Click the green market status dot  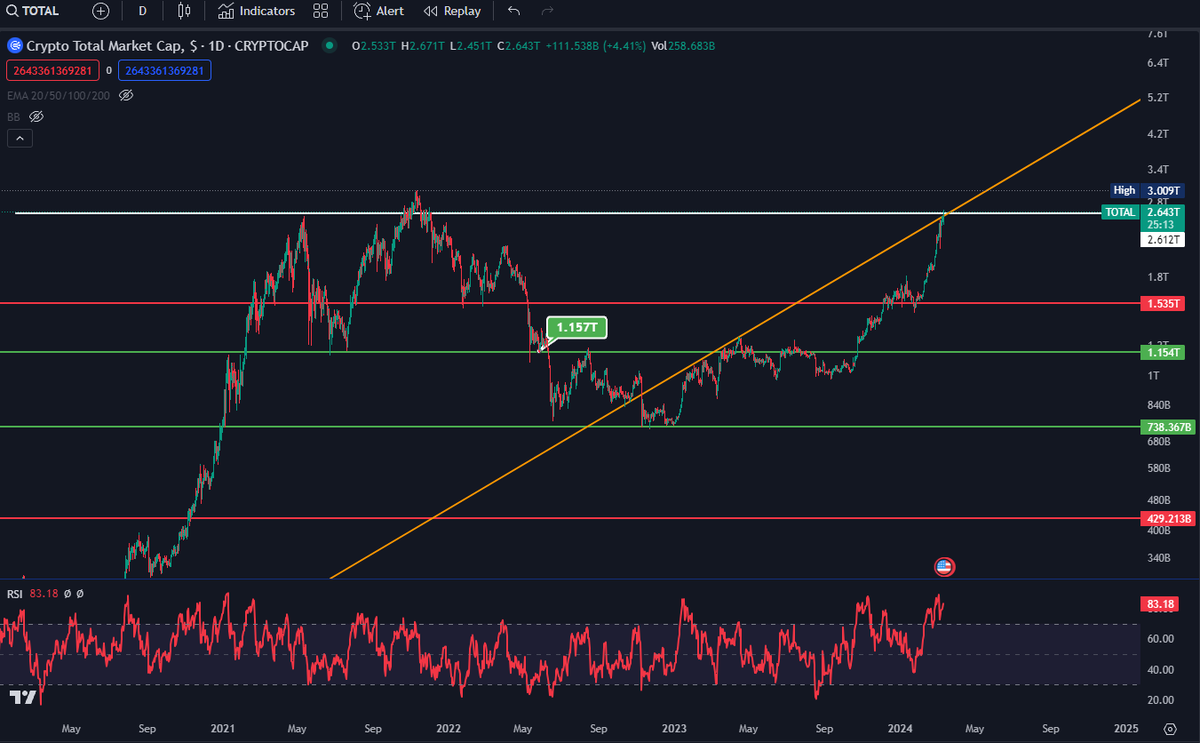[330, 46]
